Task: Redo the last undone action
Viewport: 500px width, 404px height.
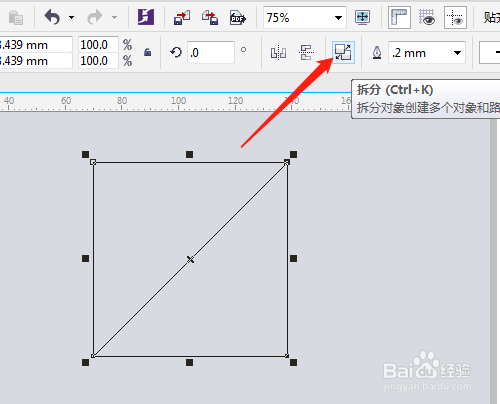Action: click(95, 17)
